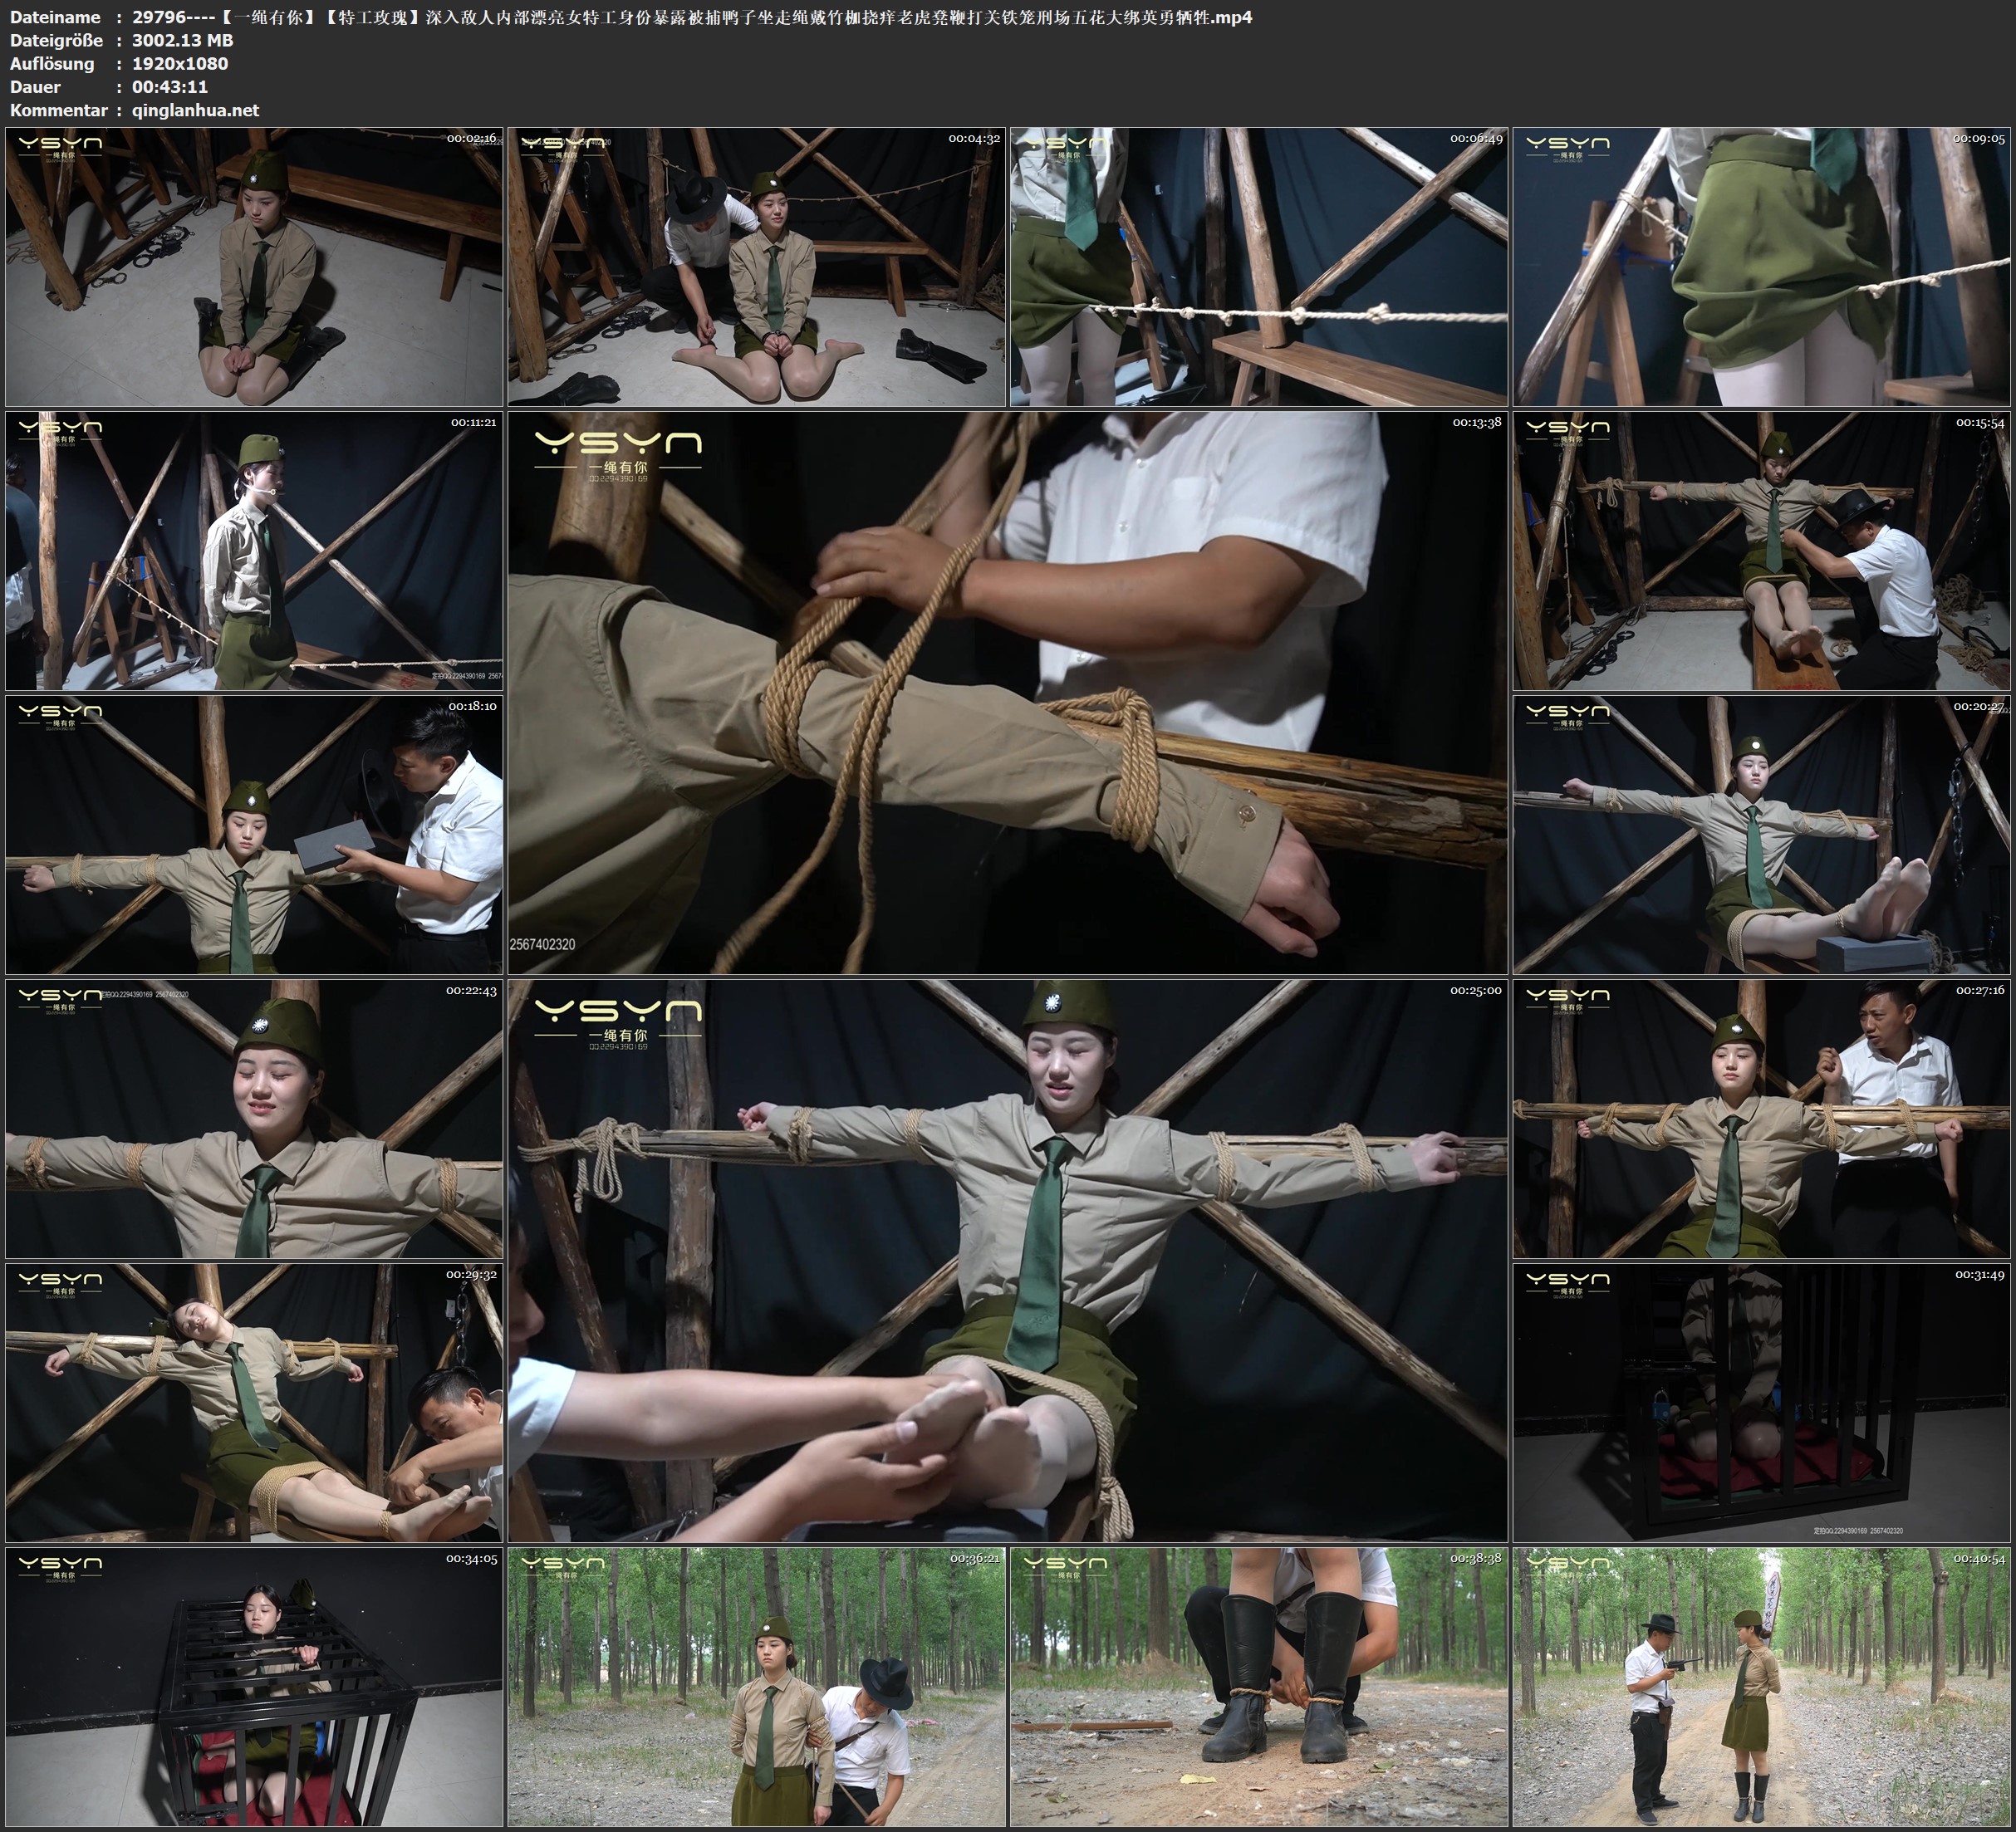Click the qinglanhua.net comment text

(195, 110)
